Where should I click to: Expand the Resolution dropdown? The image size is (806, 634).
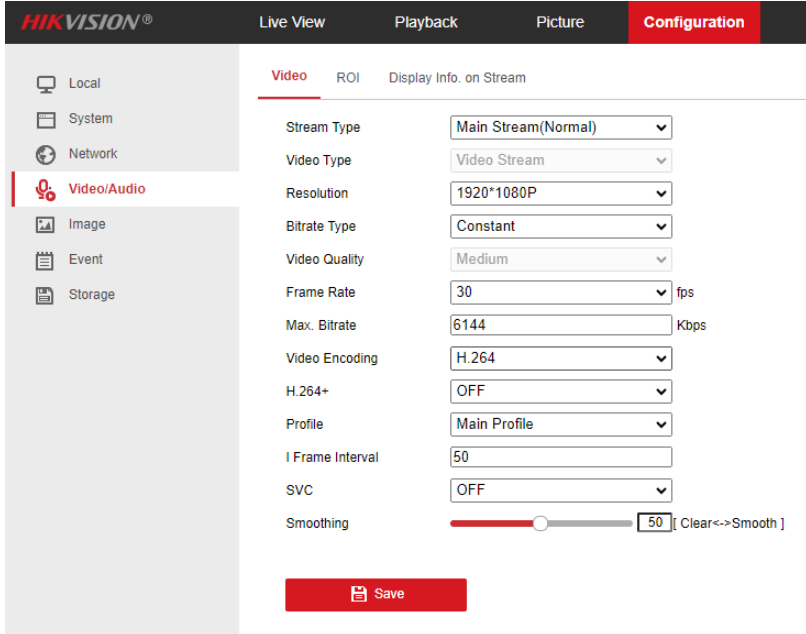pos(560,193)
